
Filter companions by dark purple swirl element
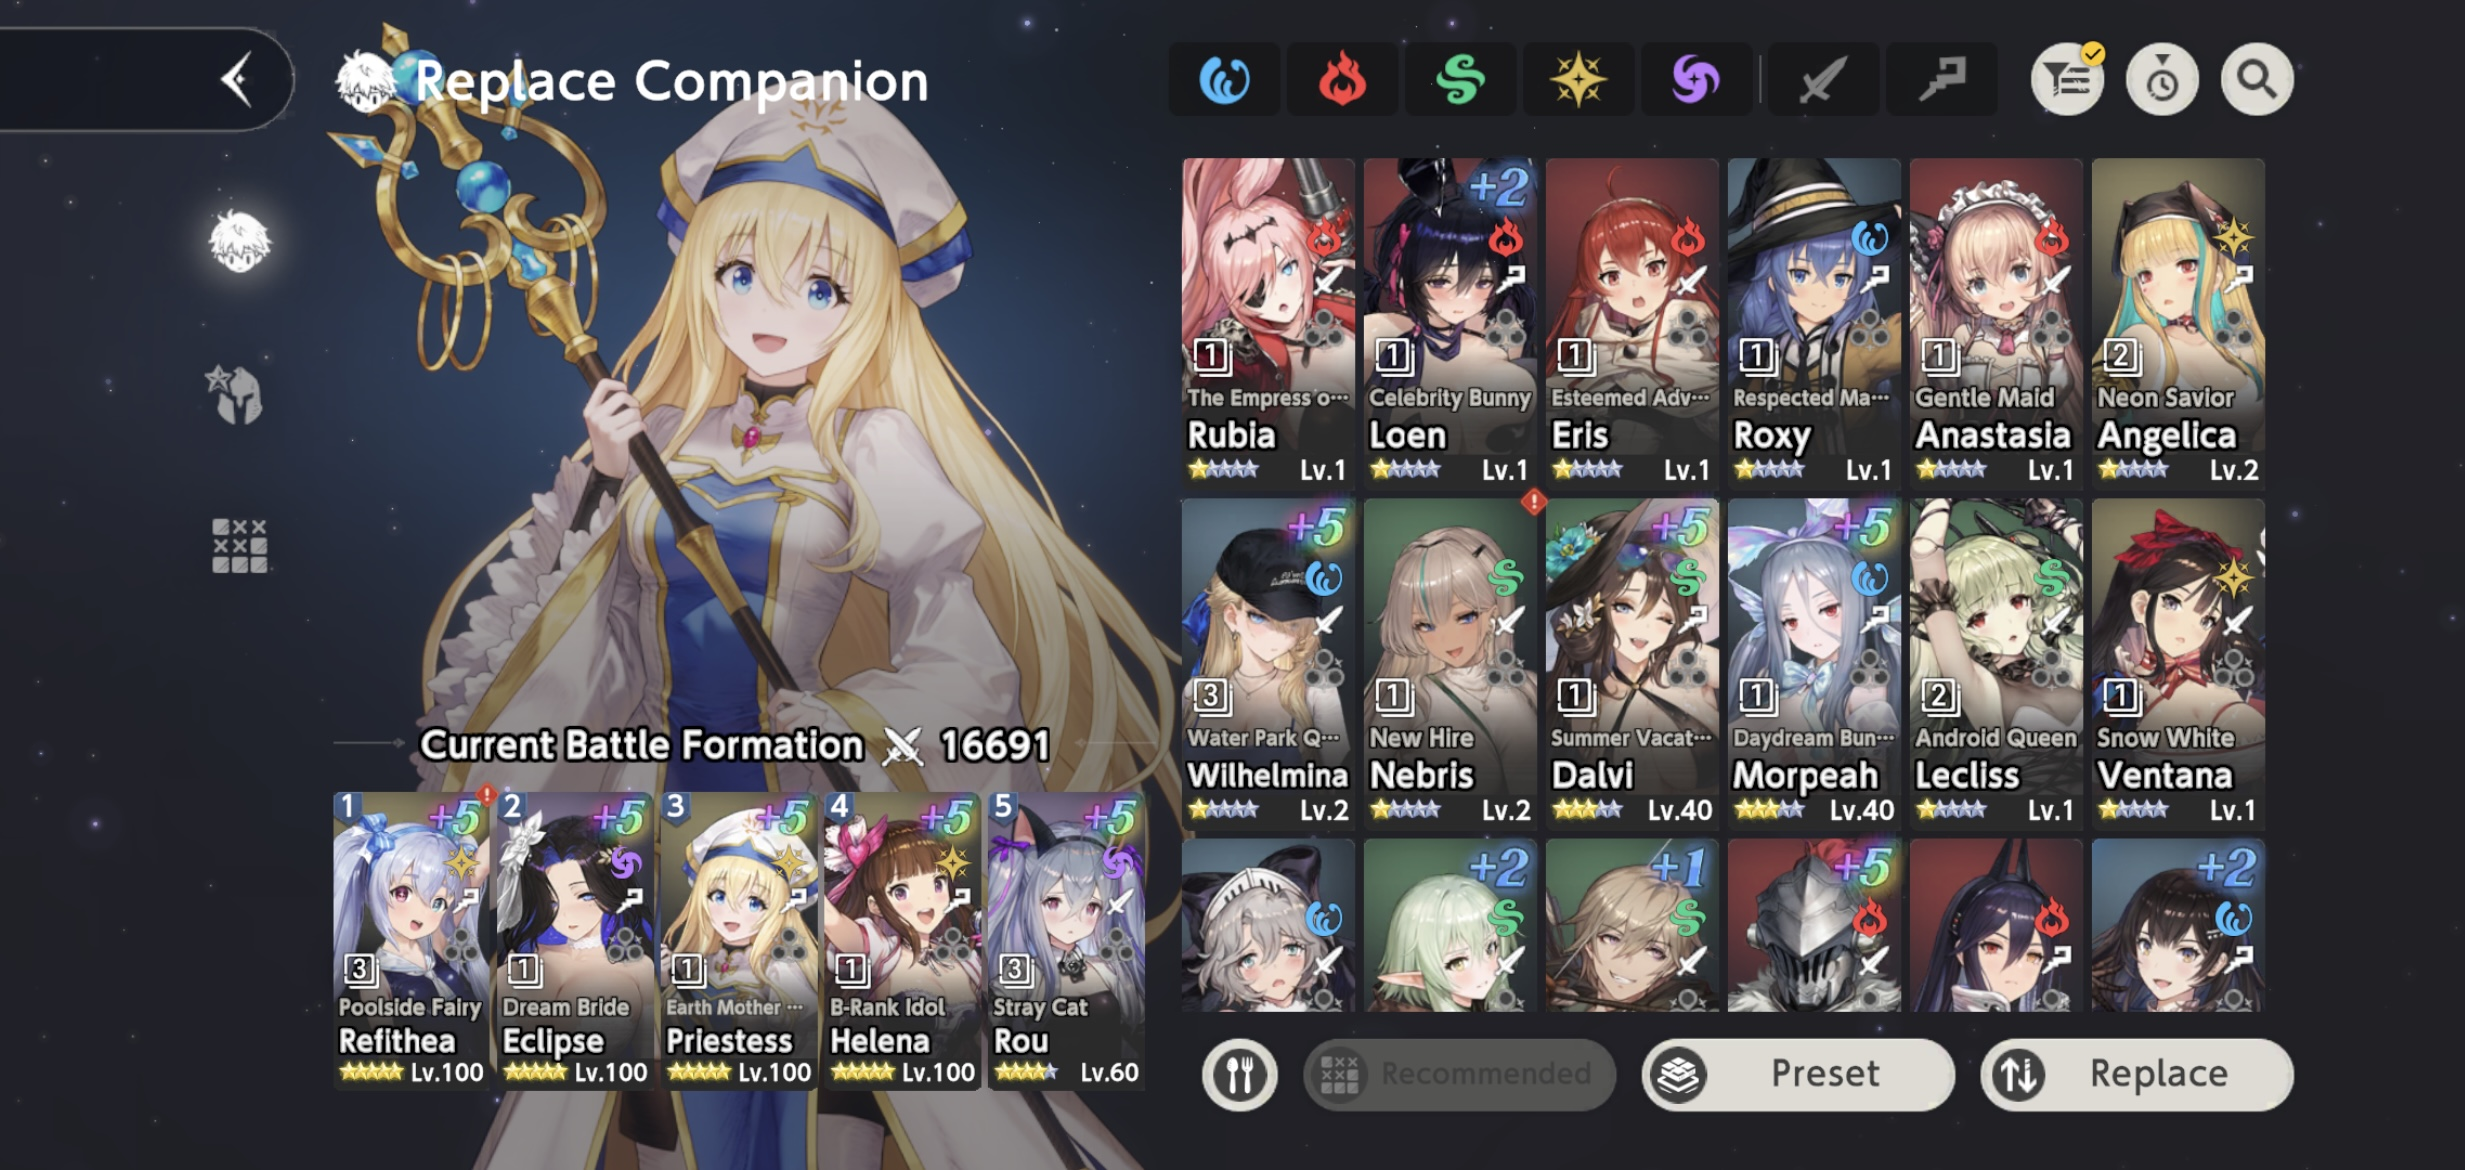[x=1696, y=80]
